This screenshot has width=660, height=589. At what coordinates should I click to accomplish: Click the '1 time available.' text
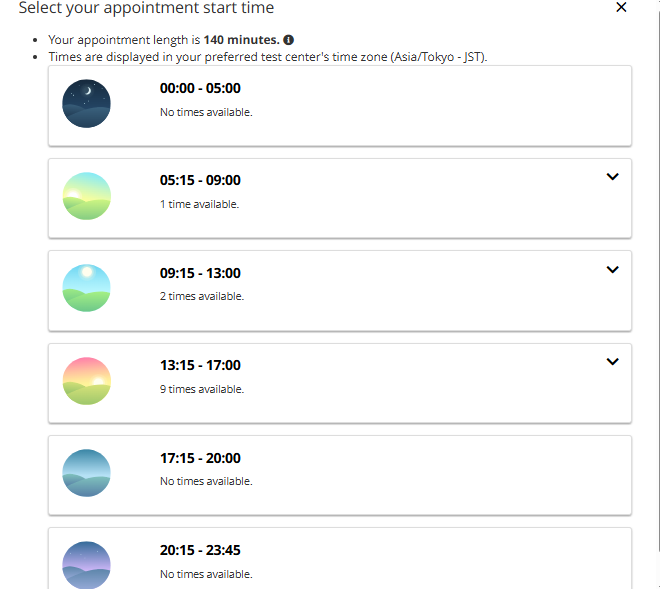[199, 204]
